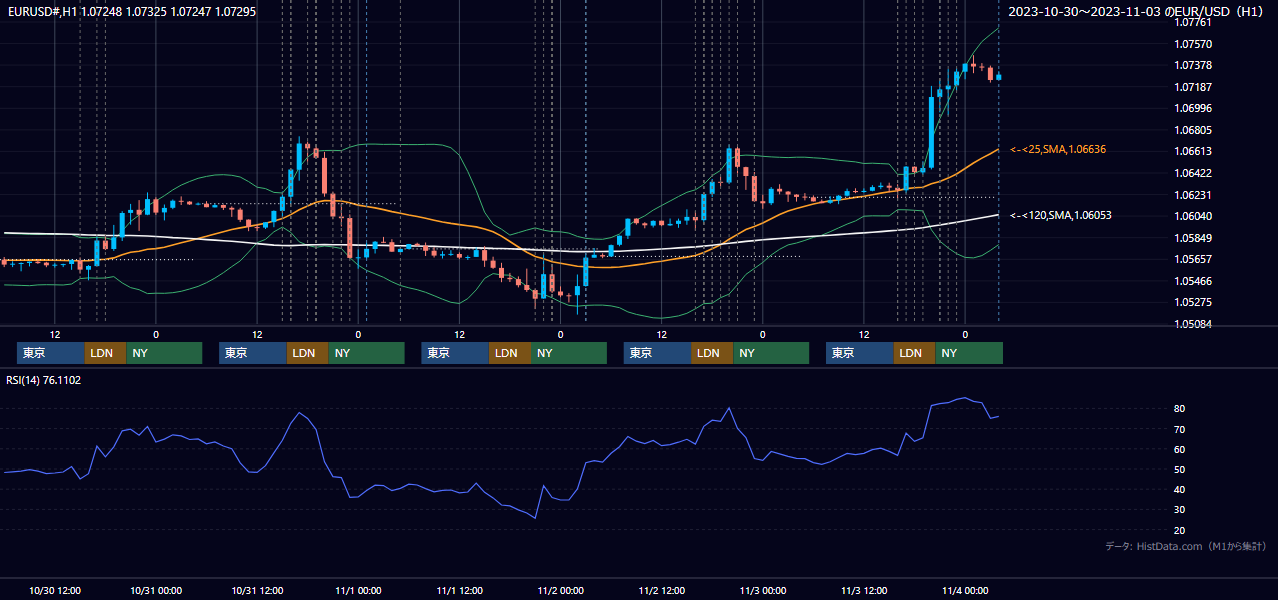1278x600 pixels.
Task: Select the 11/2 00:00 time axis label
Action: [x=561, y=590]
